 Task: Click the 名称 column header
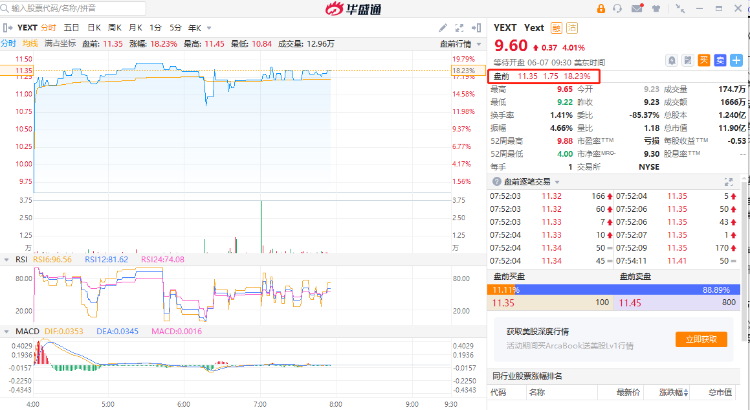pyautogui.click(x=537, y=392)
